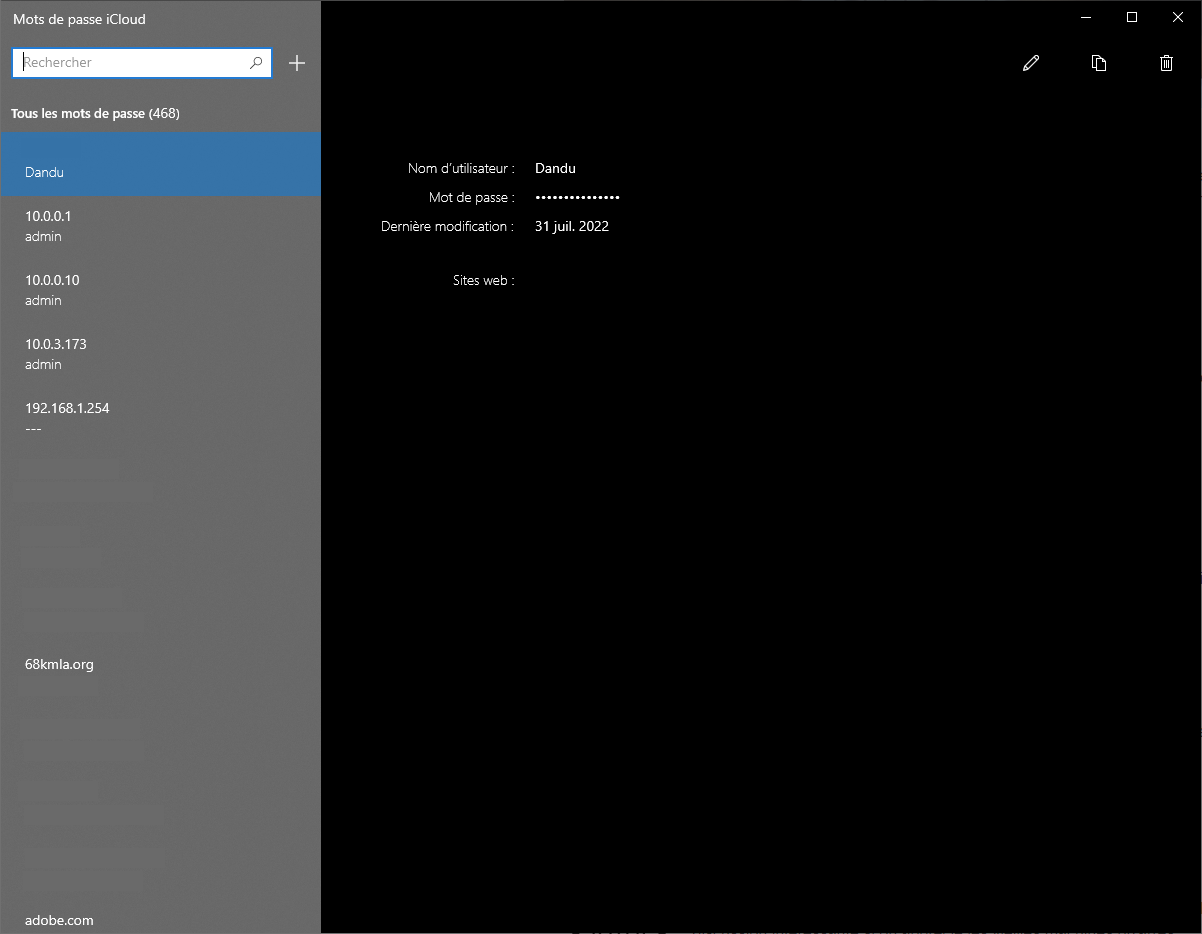The image size is (1202, 934).
Task: Select the 192.168.1.254 entry
Action: coord(160,419)
